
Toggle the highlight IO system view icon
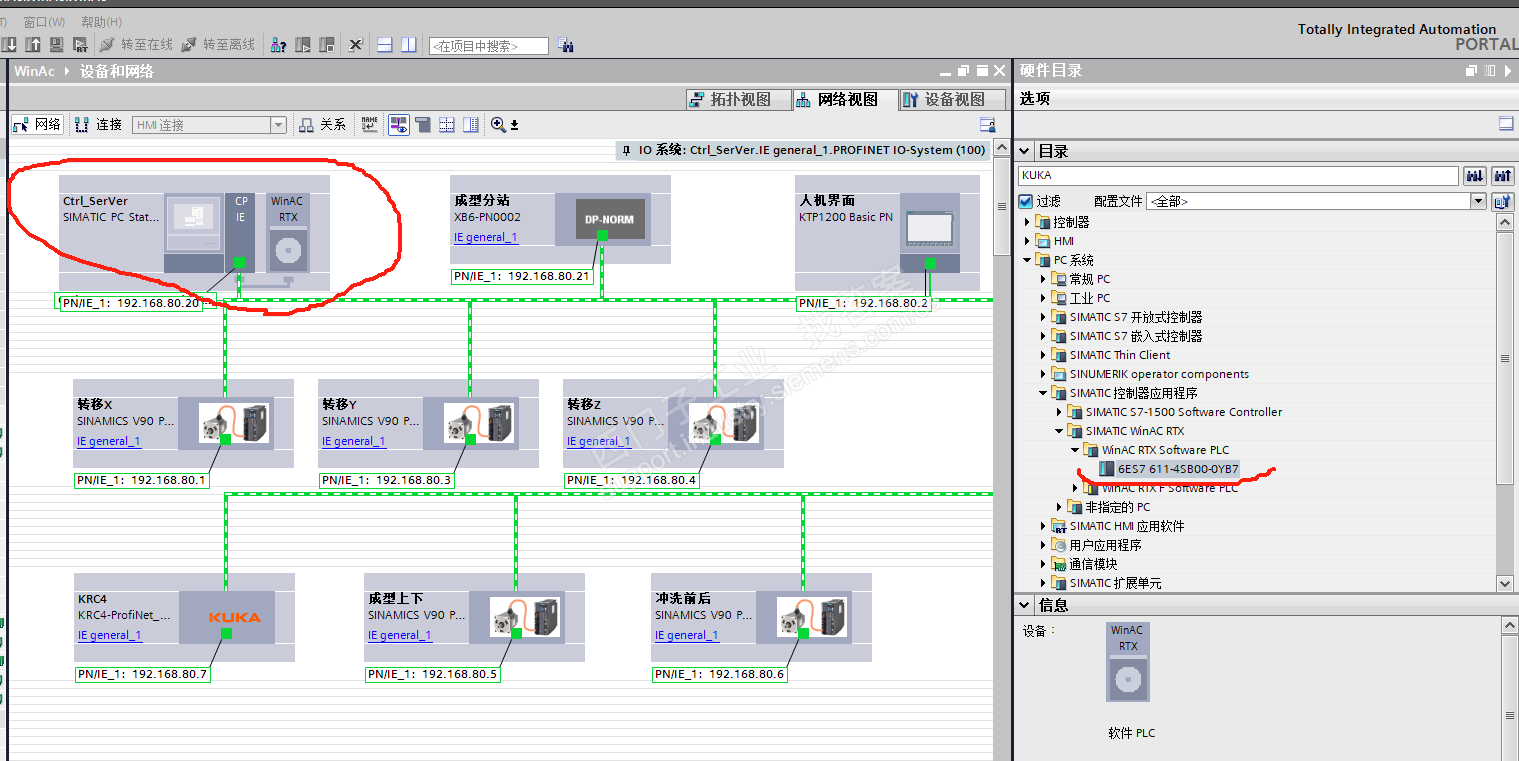[398, 125]
